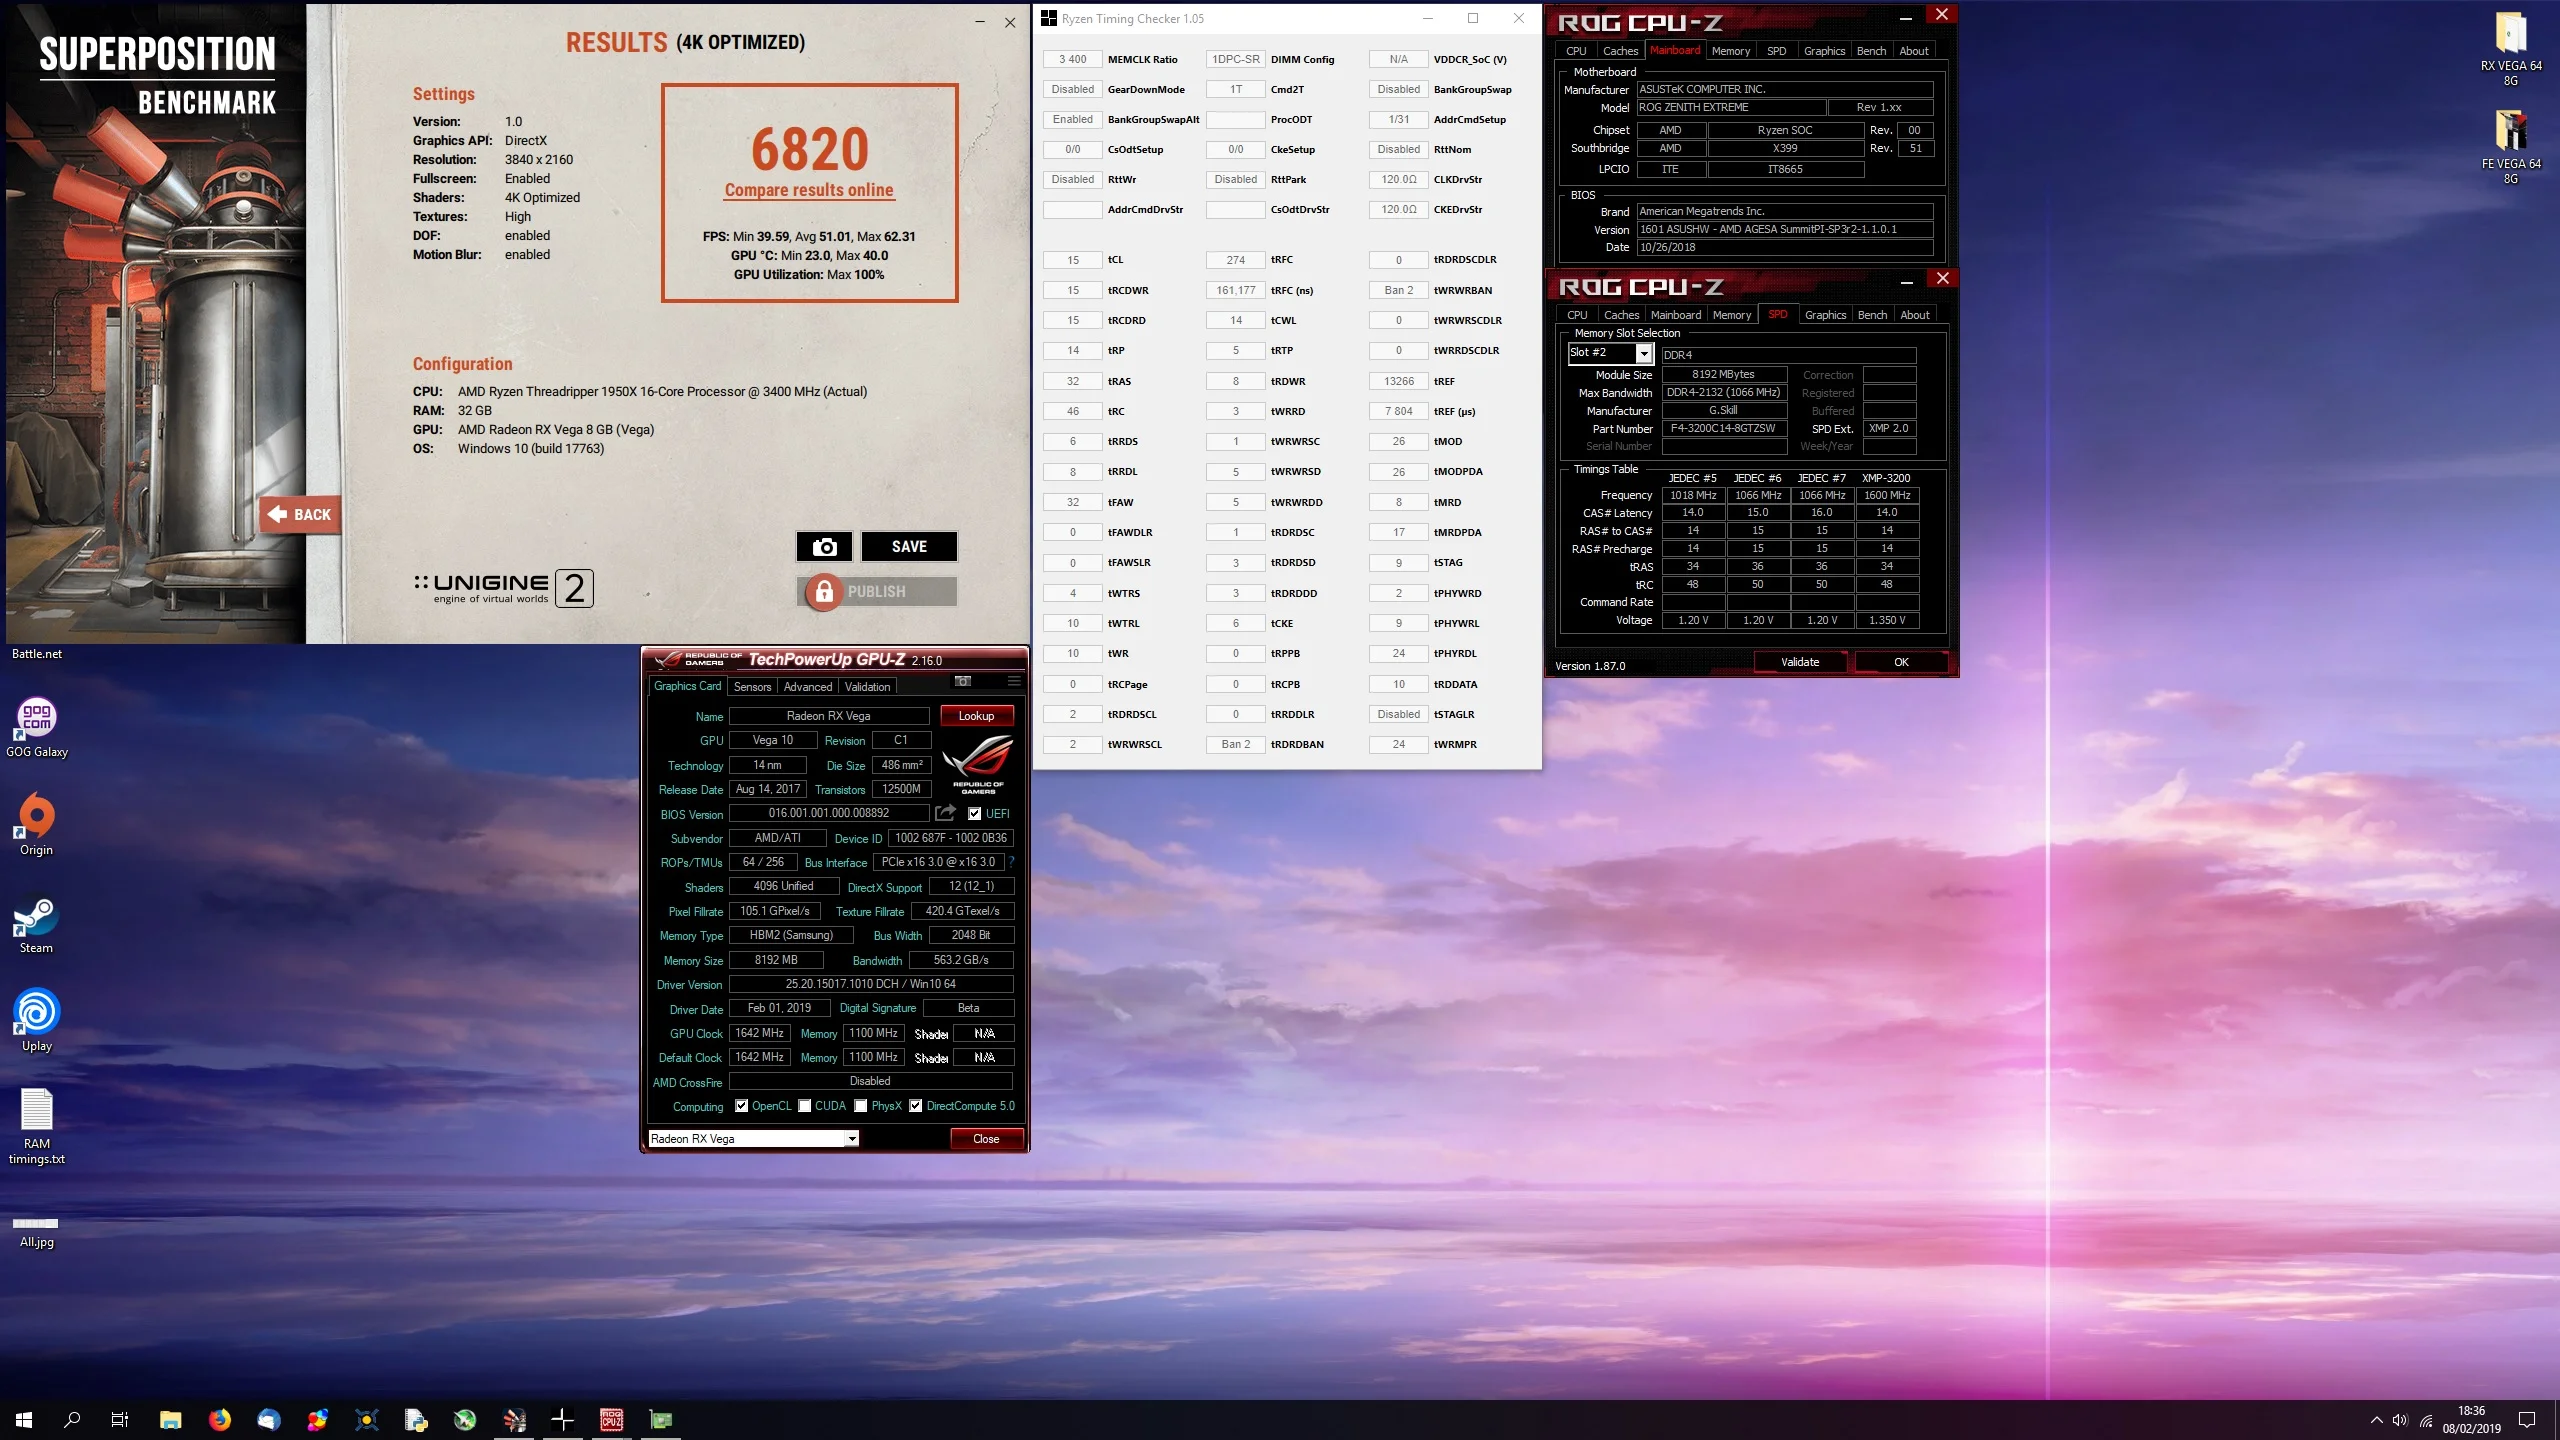Open the Origin desktop shortcut
This screenshot has height=1440, width=2560.
pyautogui.click(x=37, y=825)
